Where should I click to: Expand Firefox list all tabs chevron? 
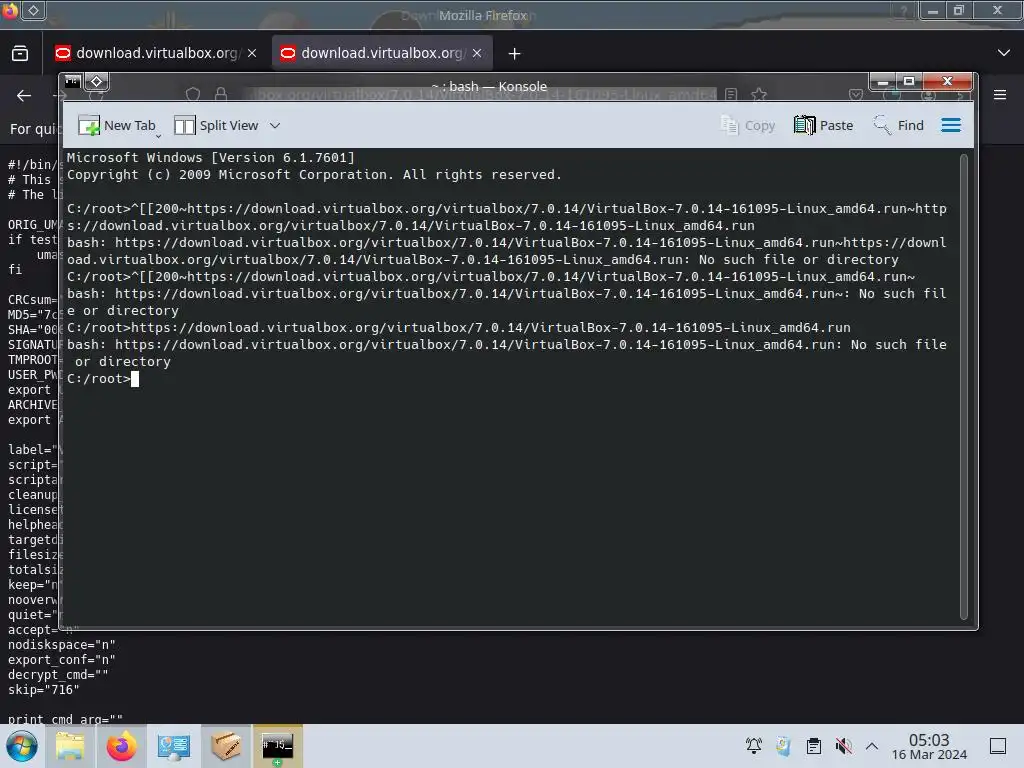coord(1004,53)
